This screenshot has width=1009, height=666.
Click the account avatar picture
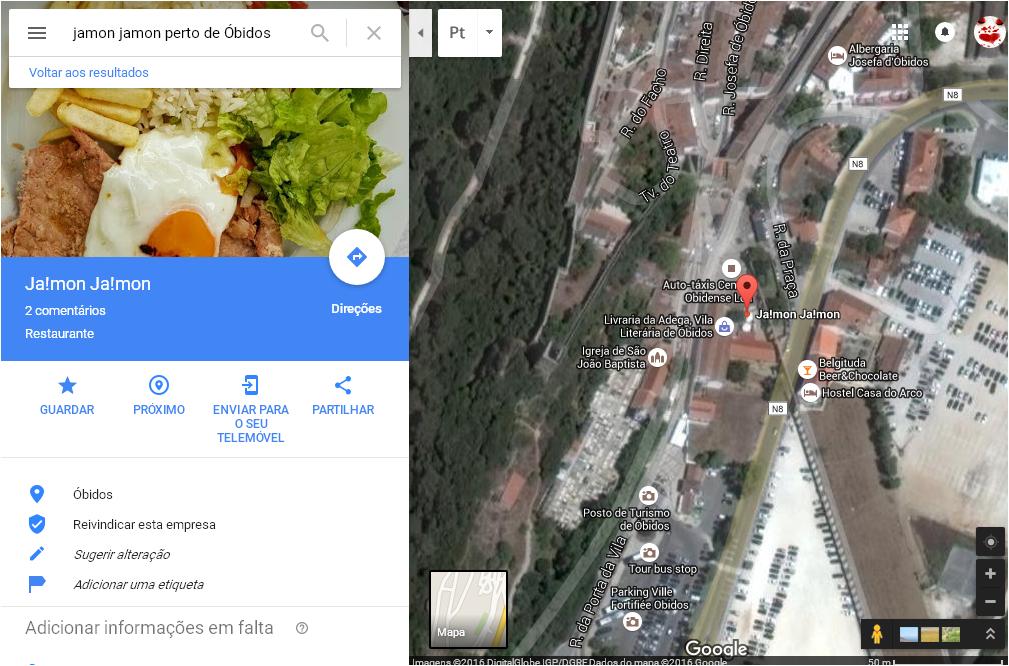pos(990,32)
